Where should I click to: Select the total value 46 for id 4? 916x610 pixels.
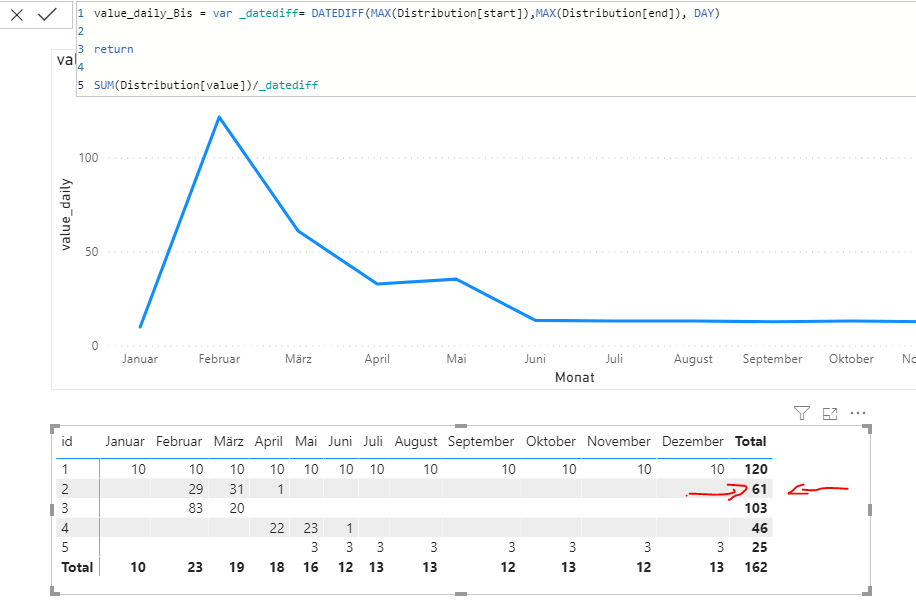[x=759, y=528]
